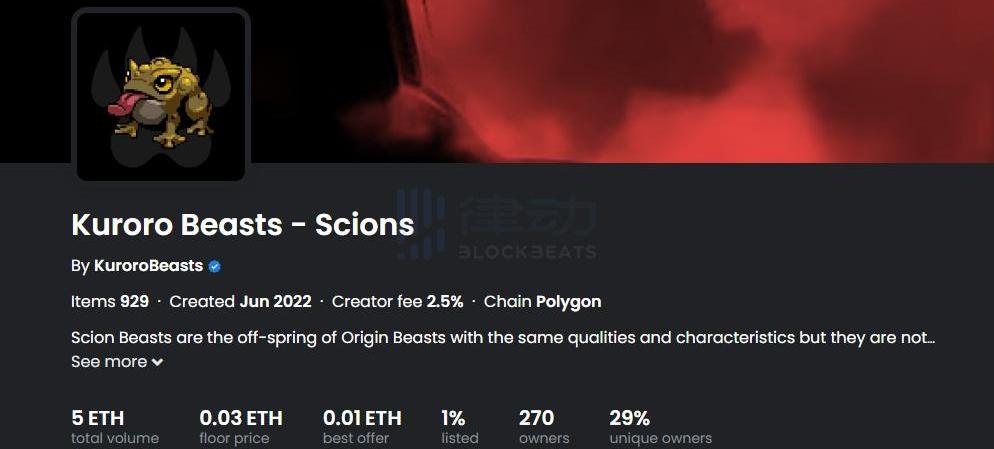
Task: Click the blue verified badge icon
Action: coord(214,266)
